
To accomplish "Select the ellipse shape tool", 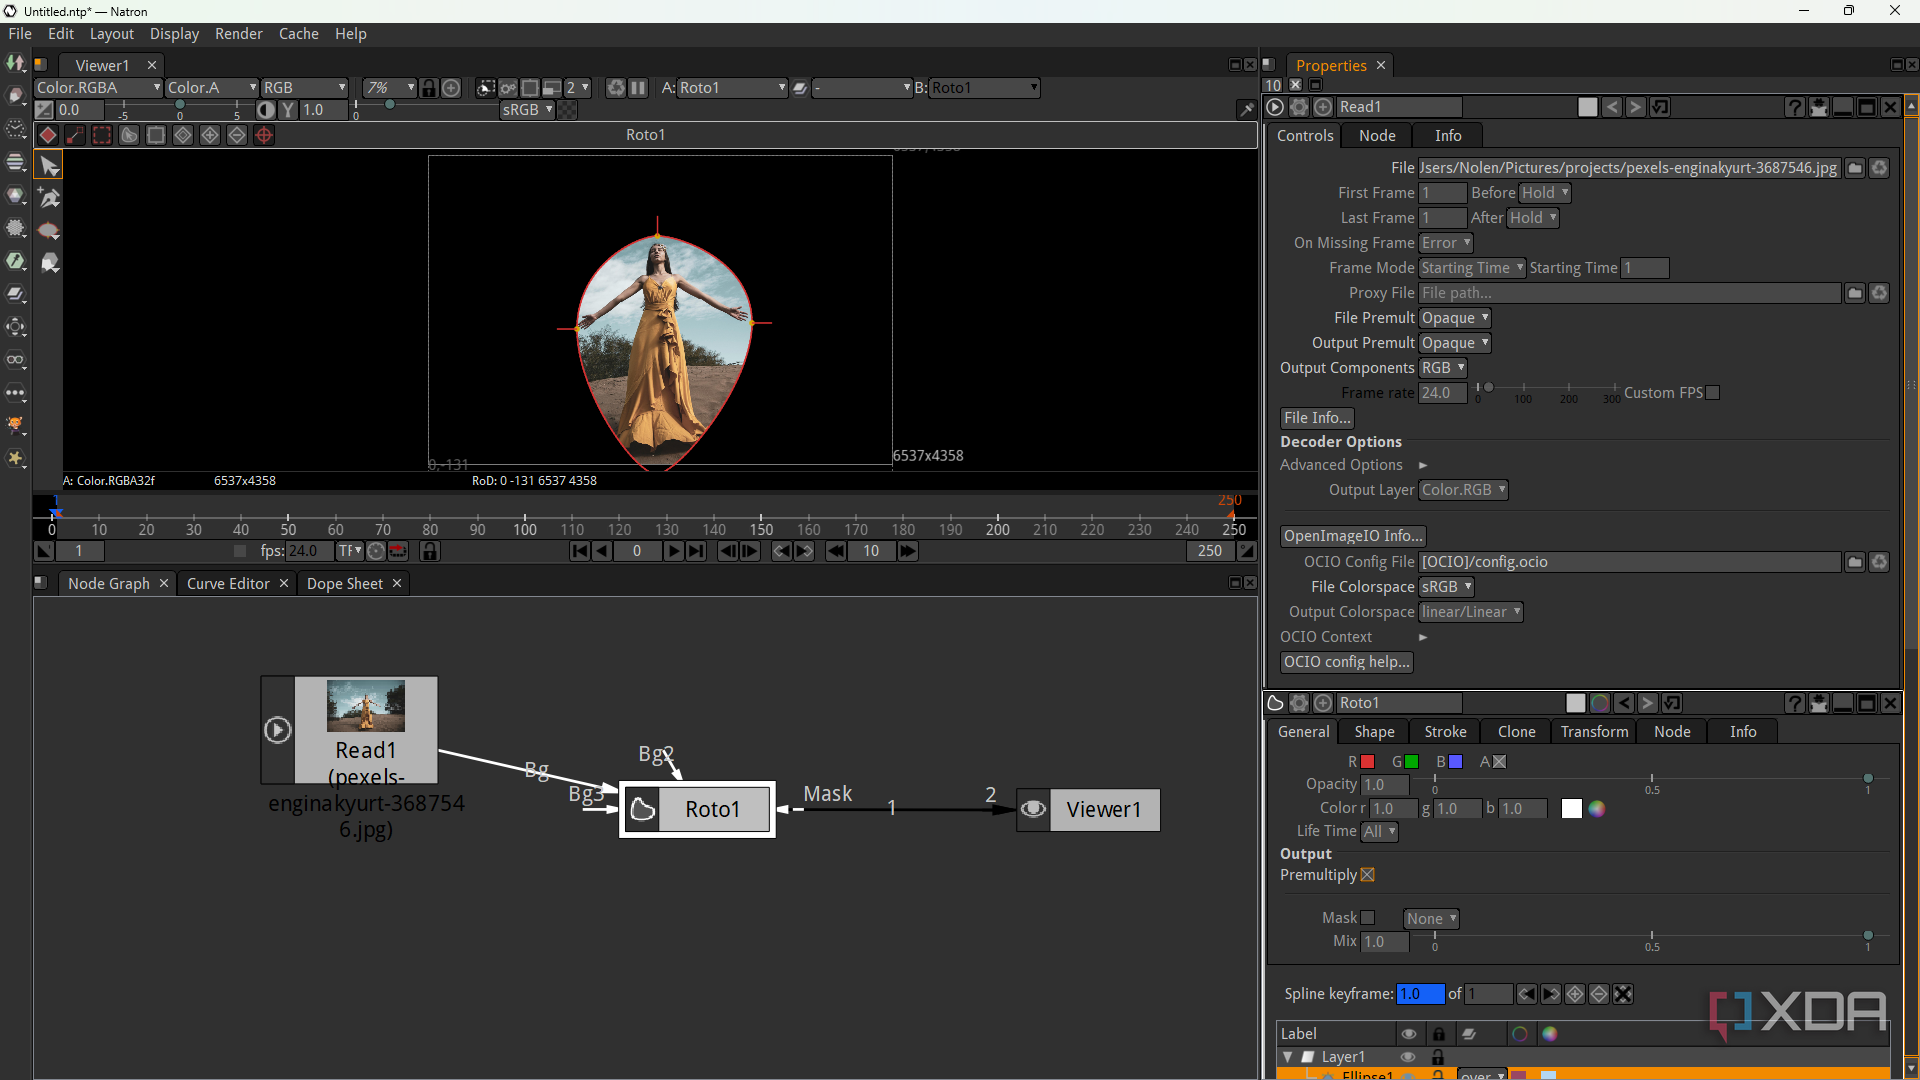I will tap(49, 231).
